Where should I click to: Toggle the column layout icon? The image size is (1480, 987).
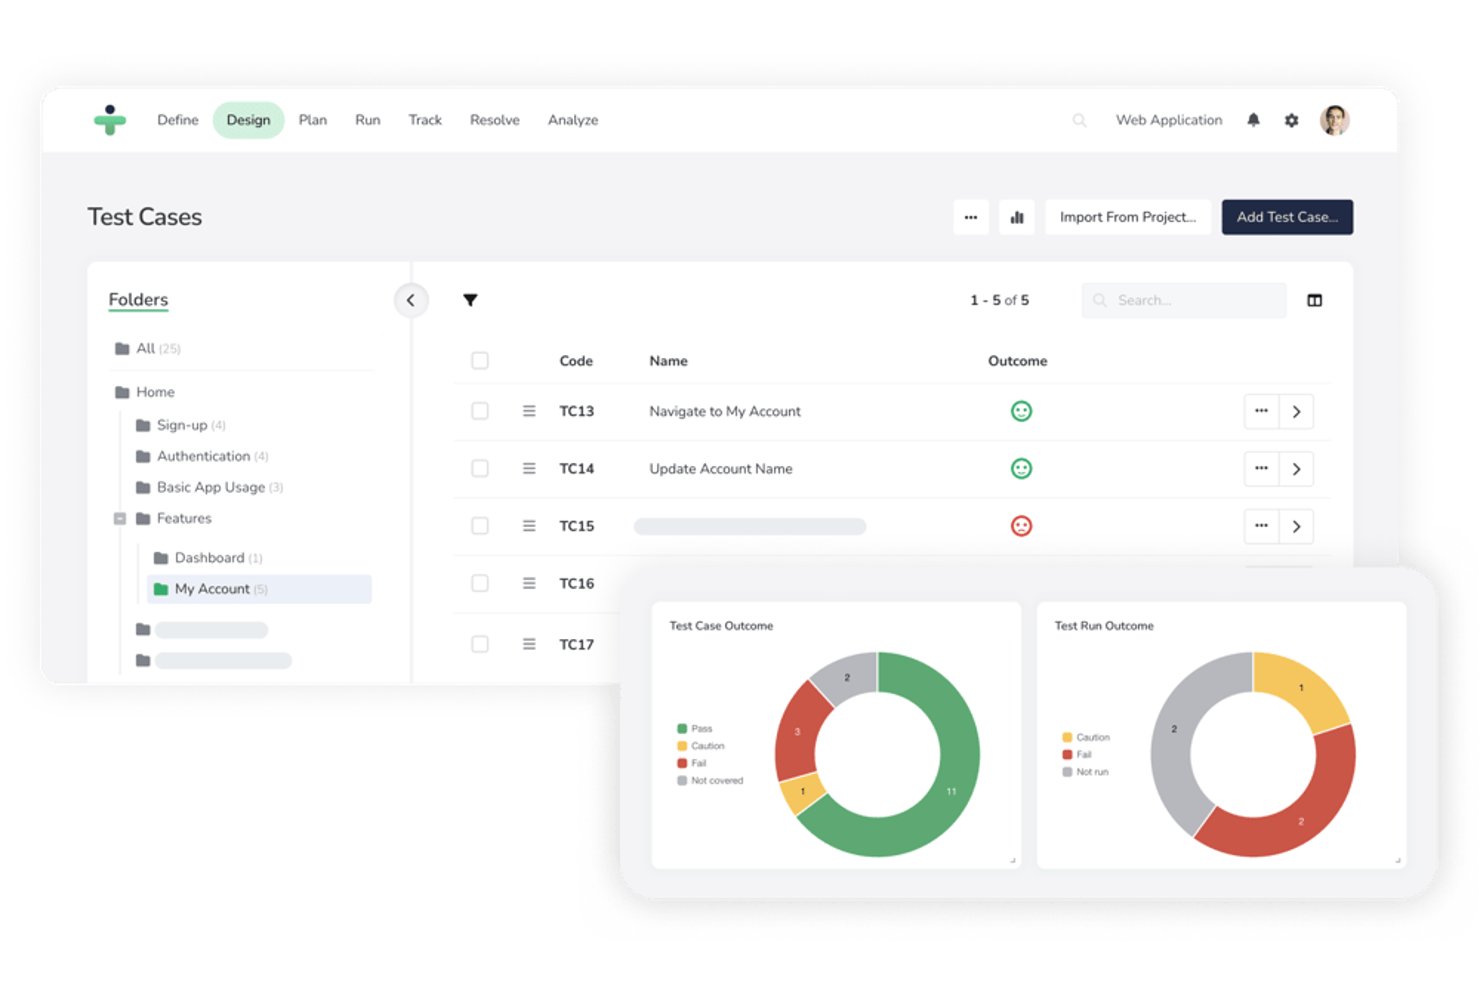click(x=1314, y=300)
